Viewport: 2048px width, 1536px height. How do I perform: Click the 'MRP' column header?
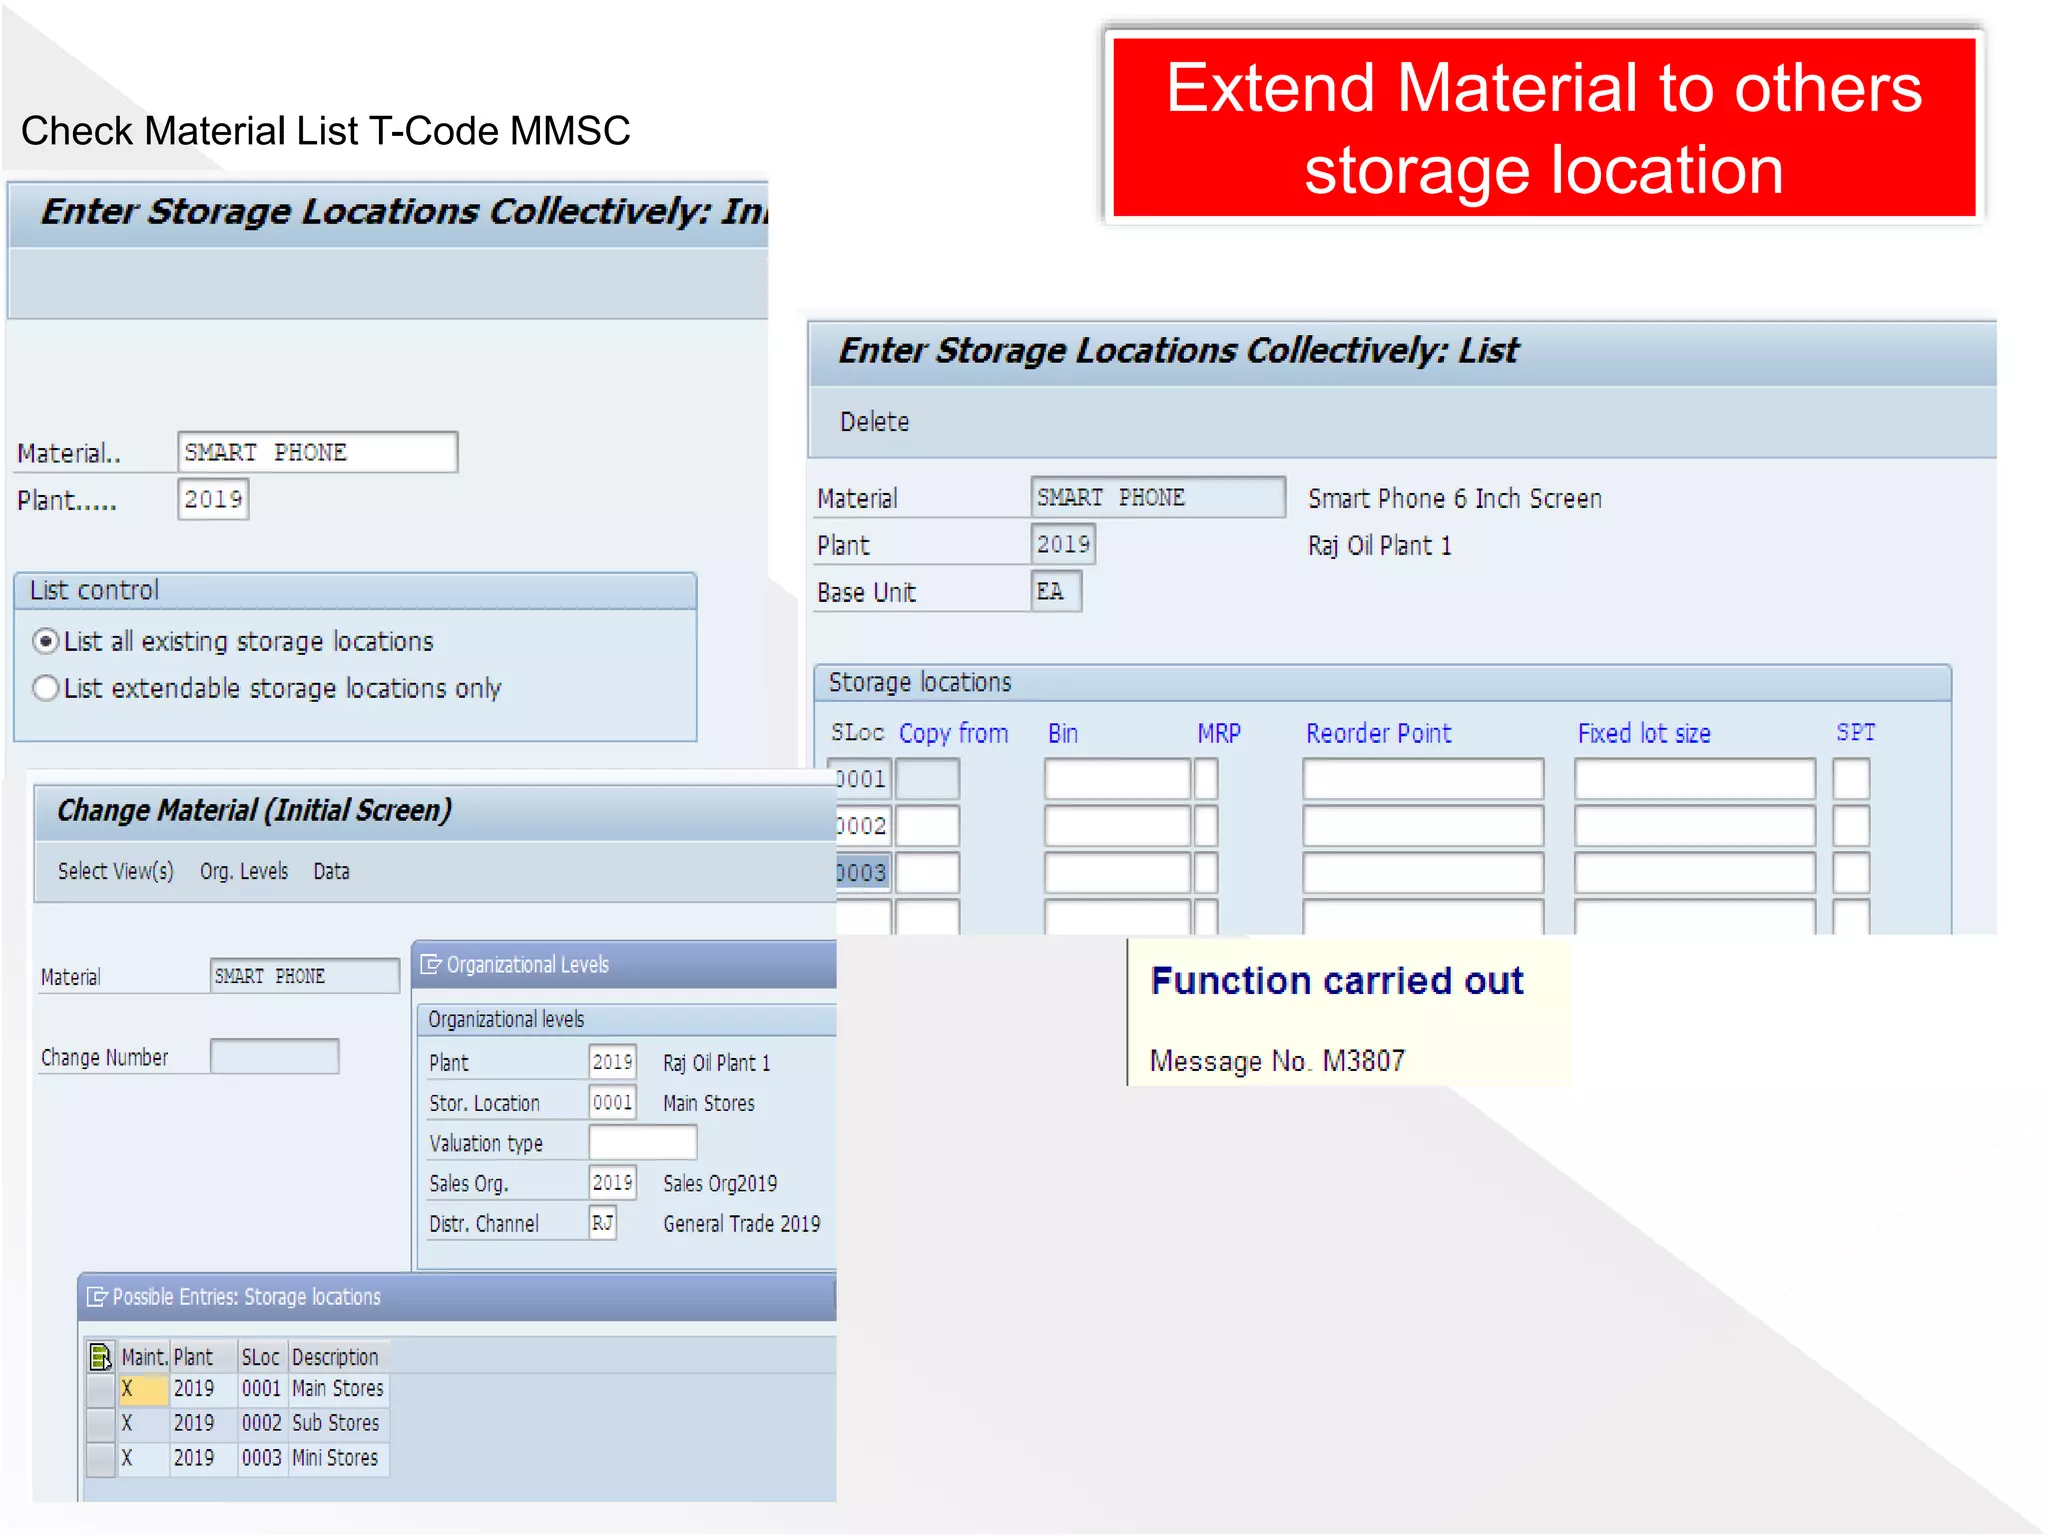[x=1219, y=733]
